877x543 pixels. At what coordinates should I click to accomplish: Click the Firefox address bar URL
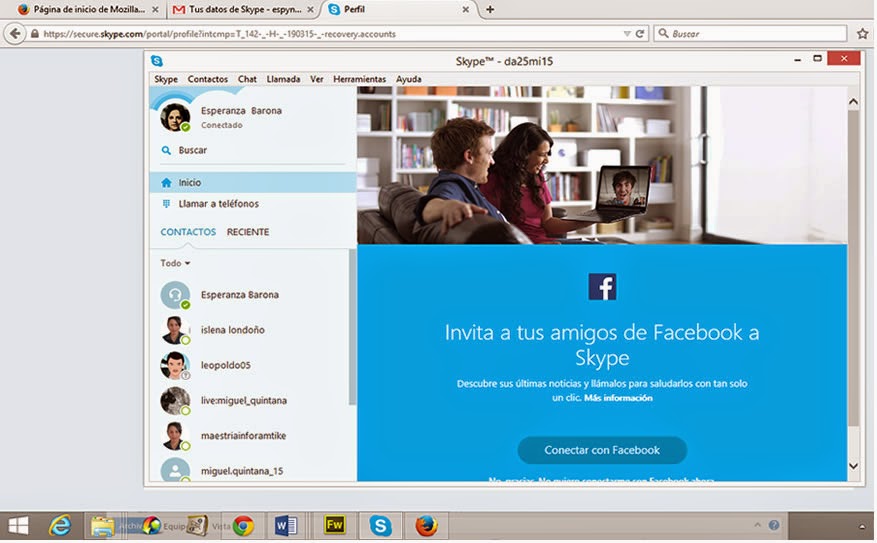[x=219, y=34]
